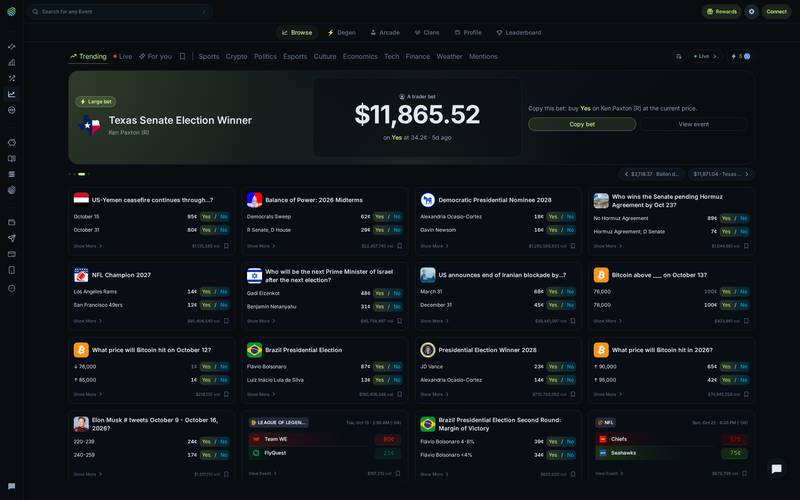Select the line chart icon in the left sidebar

point(12,94)
